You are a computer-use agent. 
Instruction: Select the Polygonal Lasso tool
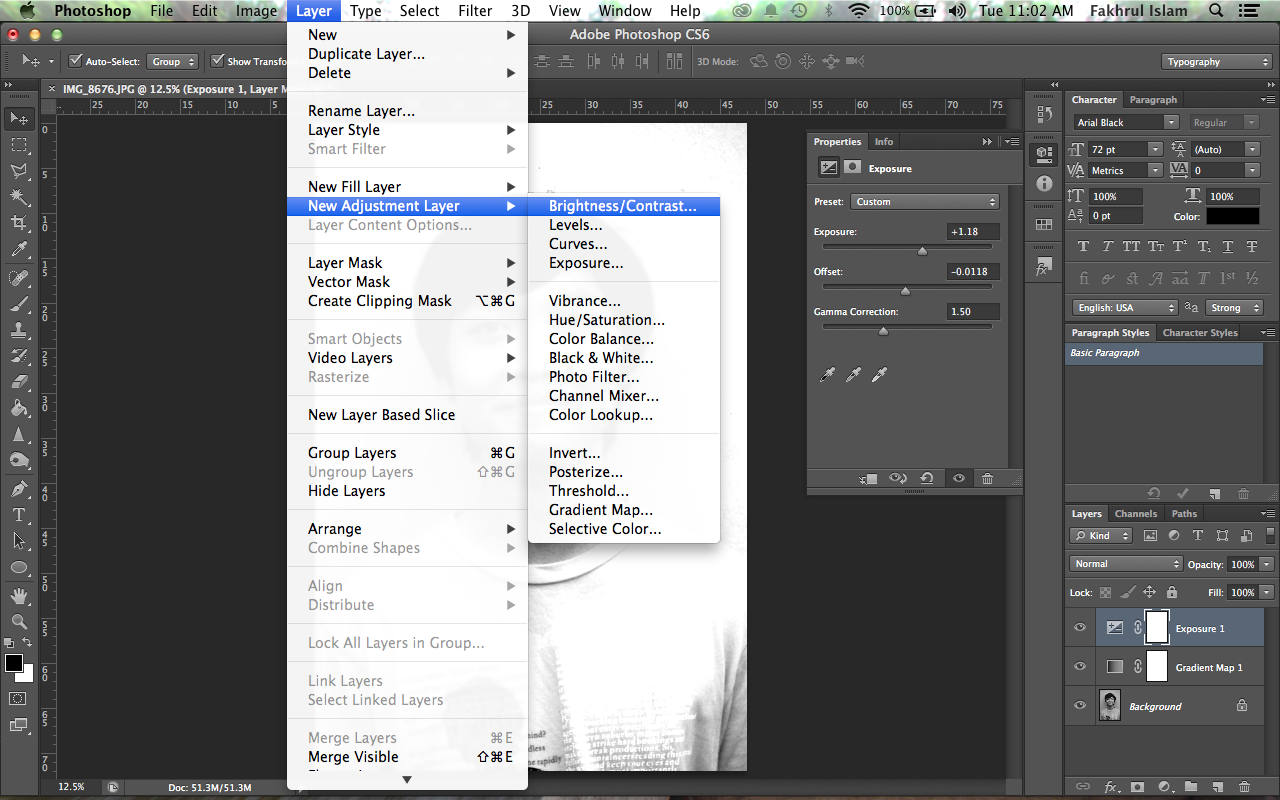(x=19, y=171)
